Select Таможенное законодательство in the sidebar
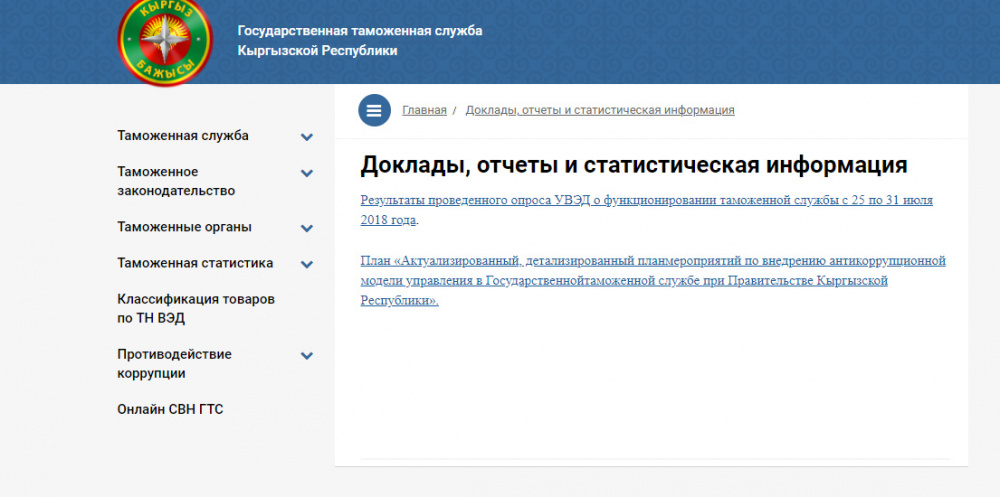The image size is (1000, 497). (176, 181)
